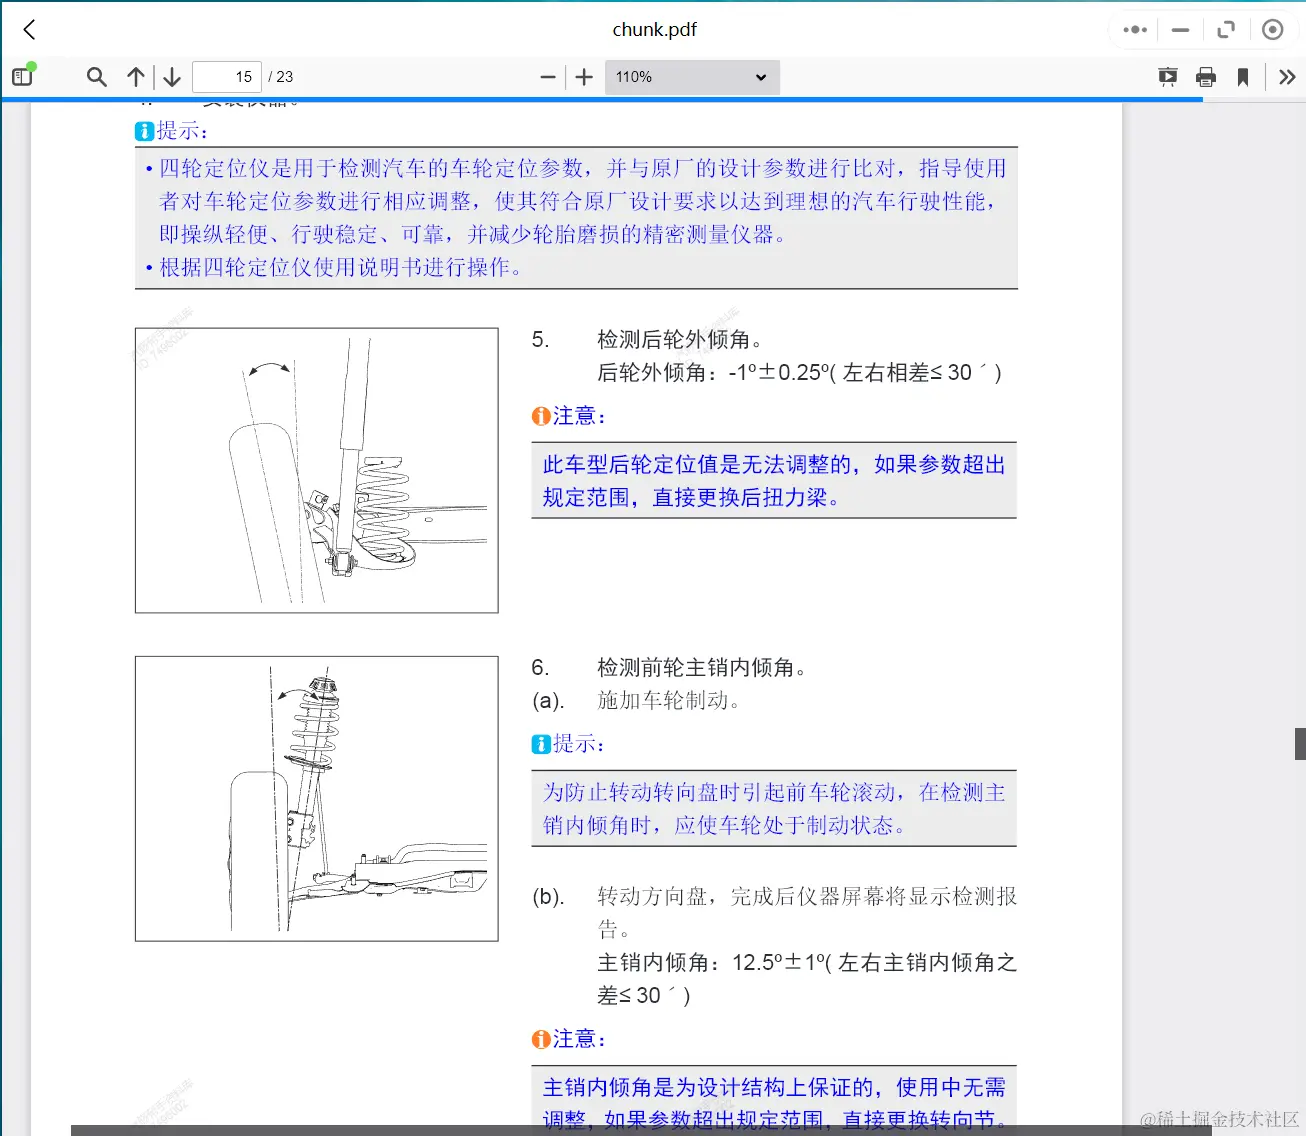Open search within the document
This screenshot has width=1306, height=1136.
point(96,76)
